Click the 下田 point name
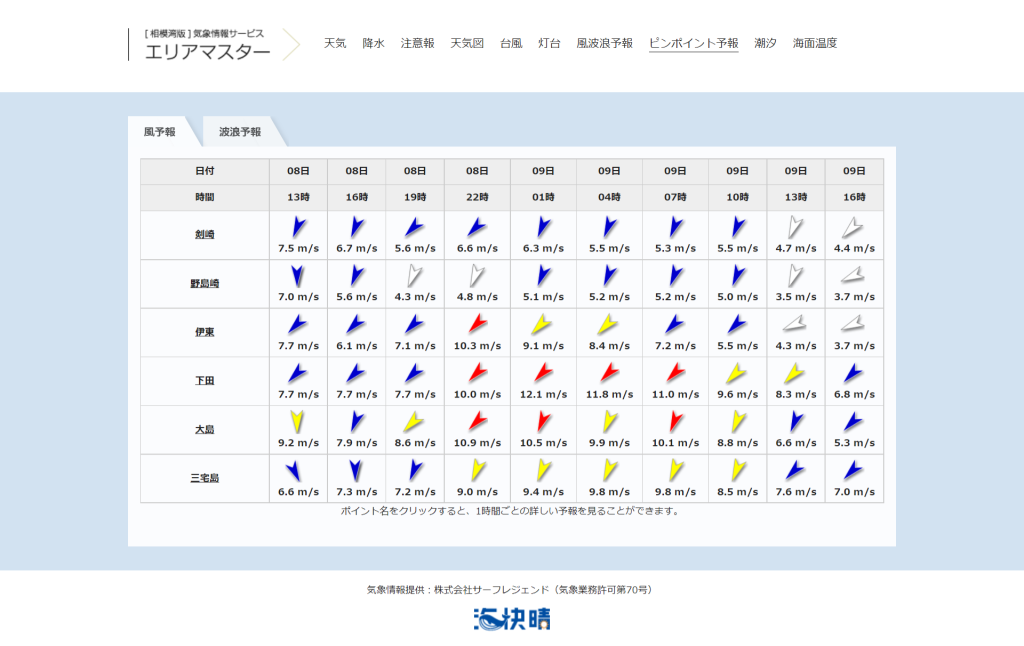This screenshot has height=646, width=1024. (204, 381)
